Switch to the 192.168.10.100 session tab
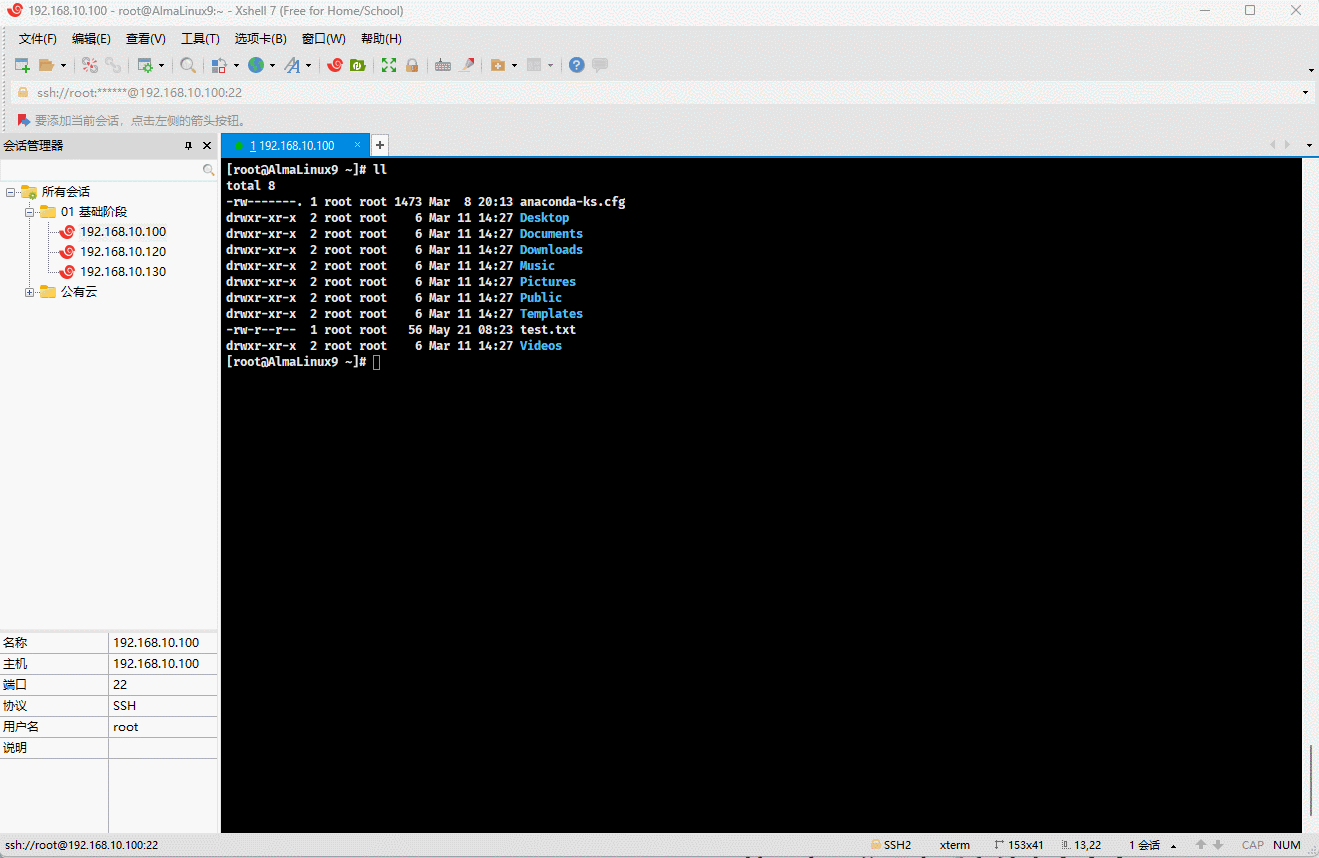The height and width of the screenshot is (858, 1319). tap(295, 145)
